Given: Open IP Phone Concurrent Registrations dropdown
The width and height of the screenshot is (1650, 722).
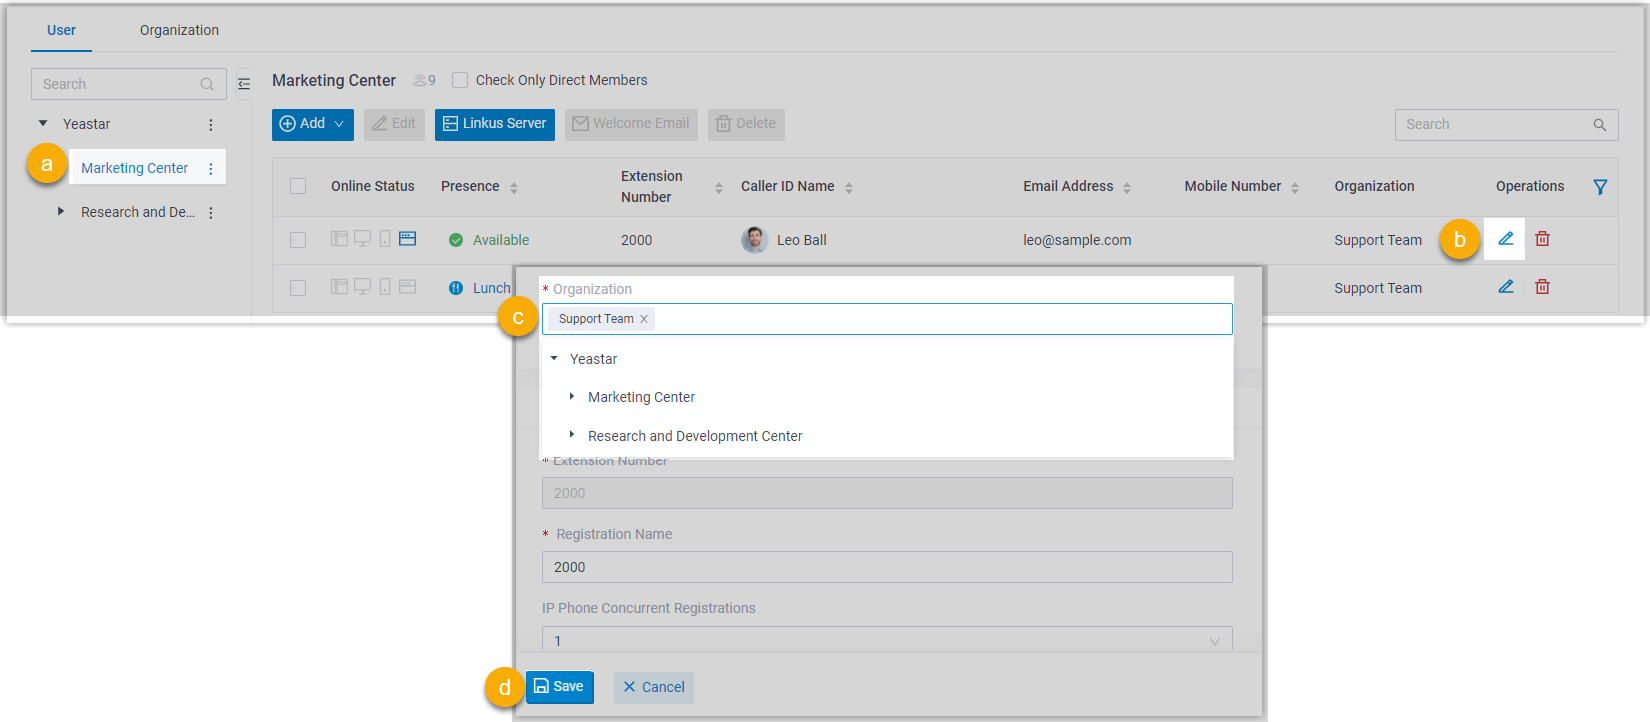Looking at the screenshot, I should pos(886,640).
